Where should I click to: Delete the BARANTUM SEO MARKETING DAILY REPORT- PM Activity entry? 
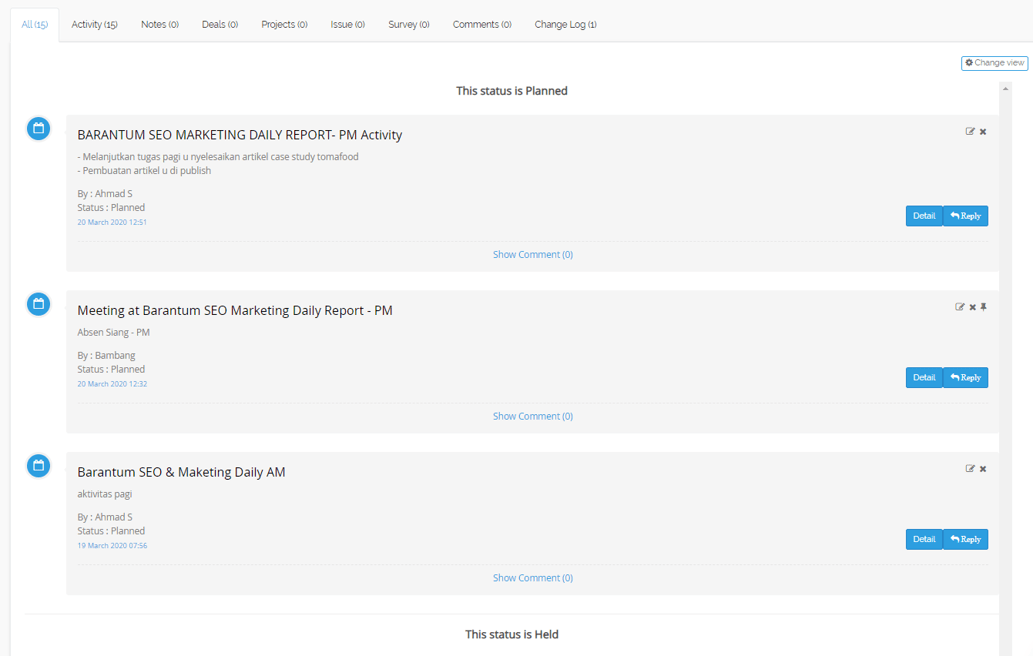983,132
